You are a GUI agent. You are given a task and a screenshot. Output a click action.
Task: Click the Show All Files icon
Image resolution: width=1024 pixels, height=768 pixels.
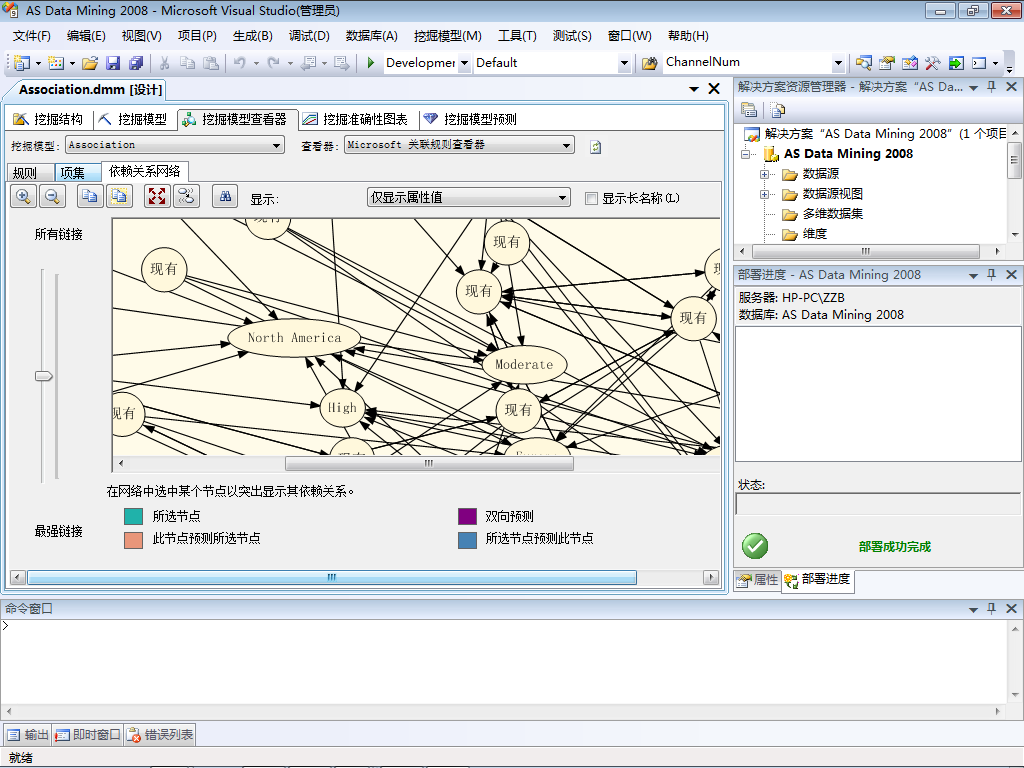777,110
